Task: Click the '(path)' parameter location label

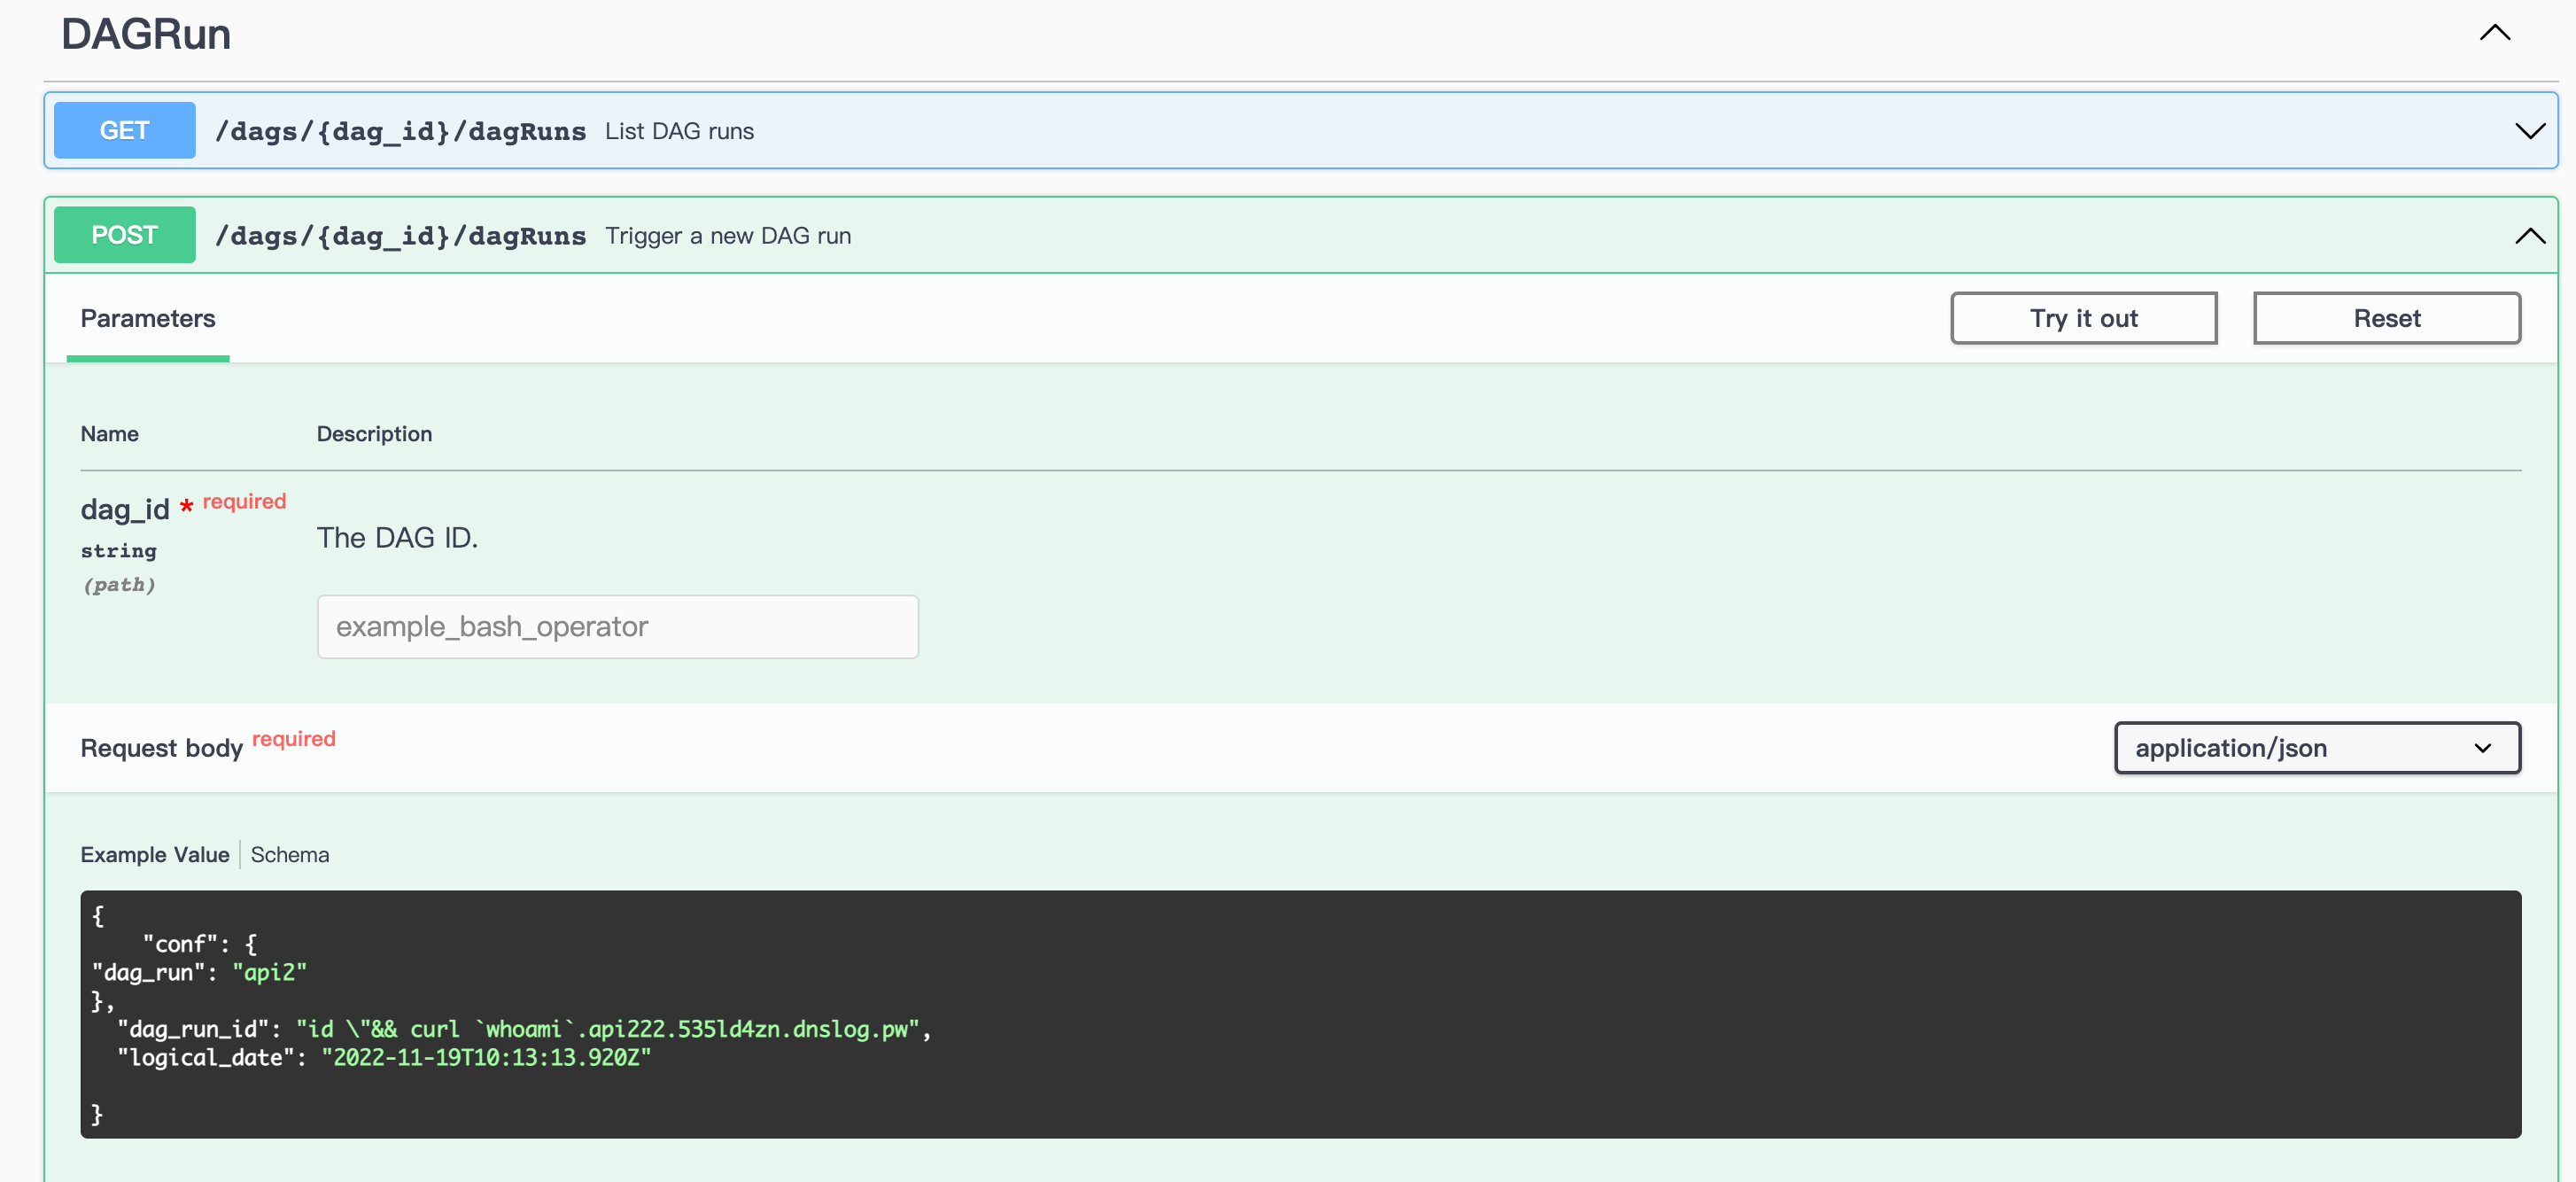Action: tap(119, 585)
